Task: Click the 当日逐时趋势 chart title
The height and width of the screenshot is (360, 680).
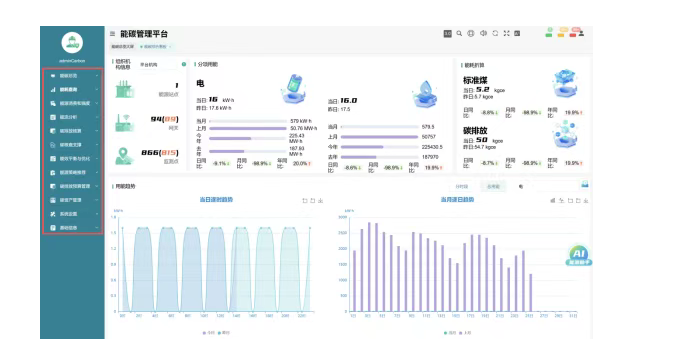Action: pos(216,200)
